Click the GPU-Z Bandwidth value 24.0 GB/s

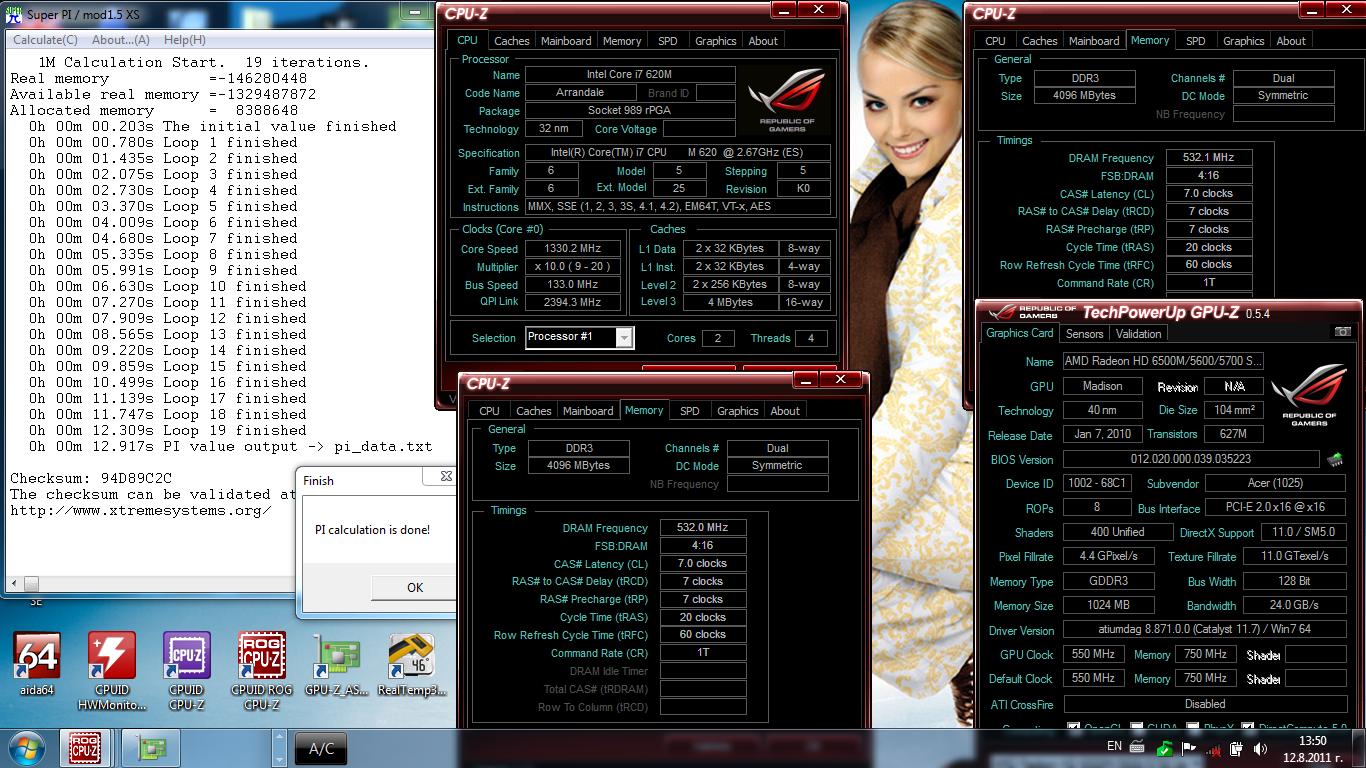[x=1293, y=605]
